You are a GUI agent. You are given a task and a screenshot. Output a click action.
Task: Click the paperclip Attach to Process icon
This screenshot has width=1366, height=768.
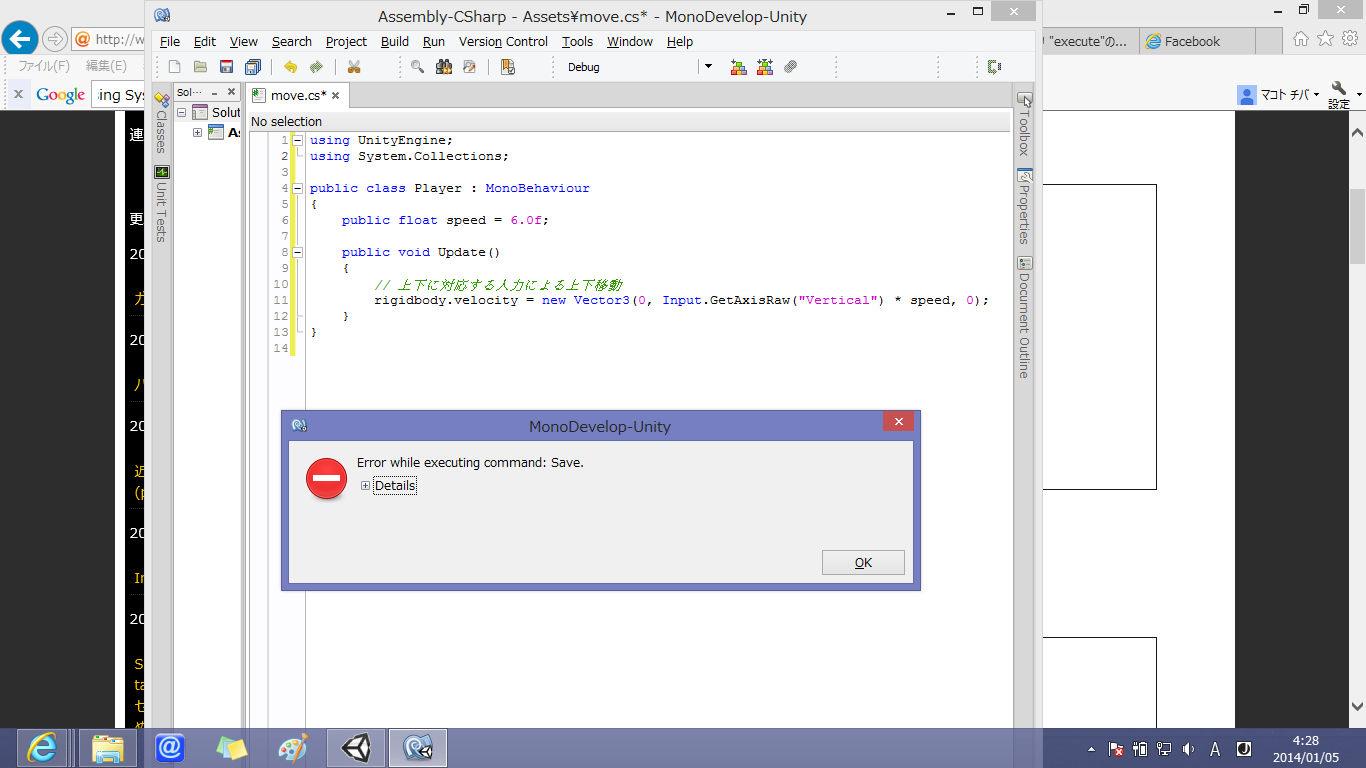point(790,67)
